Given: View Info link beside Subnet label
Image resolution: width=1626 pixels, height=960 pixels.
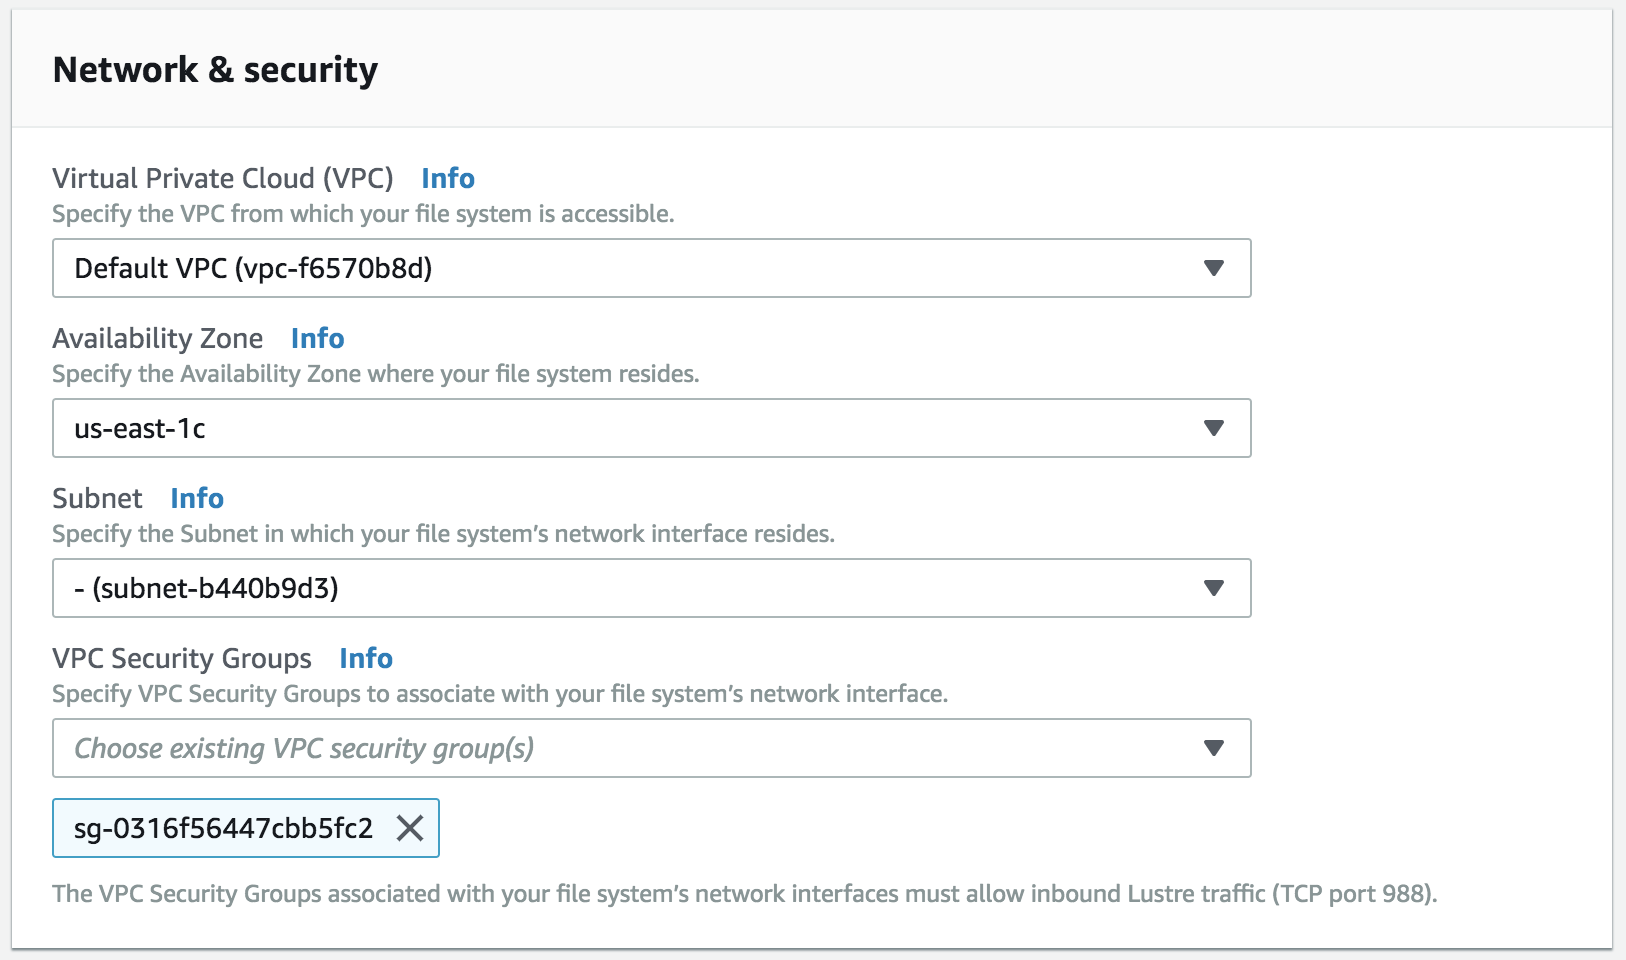Looking at the screenshot, I should click(x=197, y=498).
